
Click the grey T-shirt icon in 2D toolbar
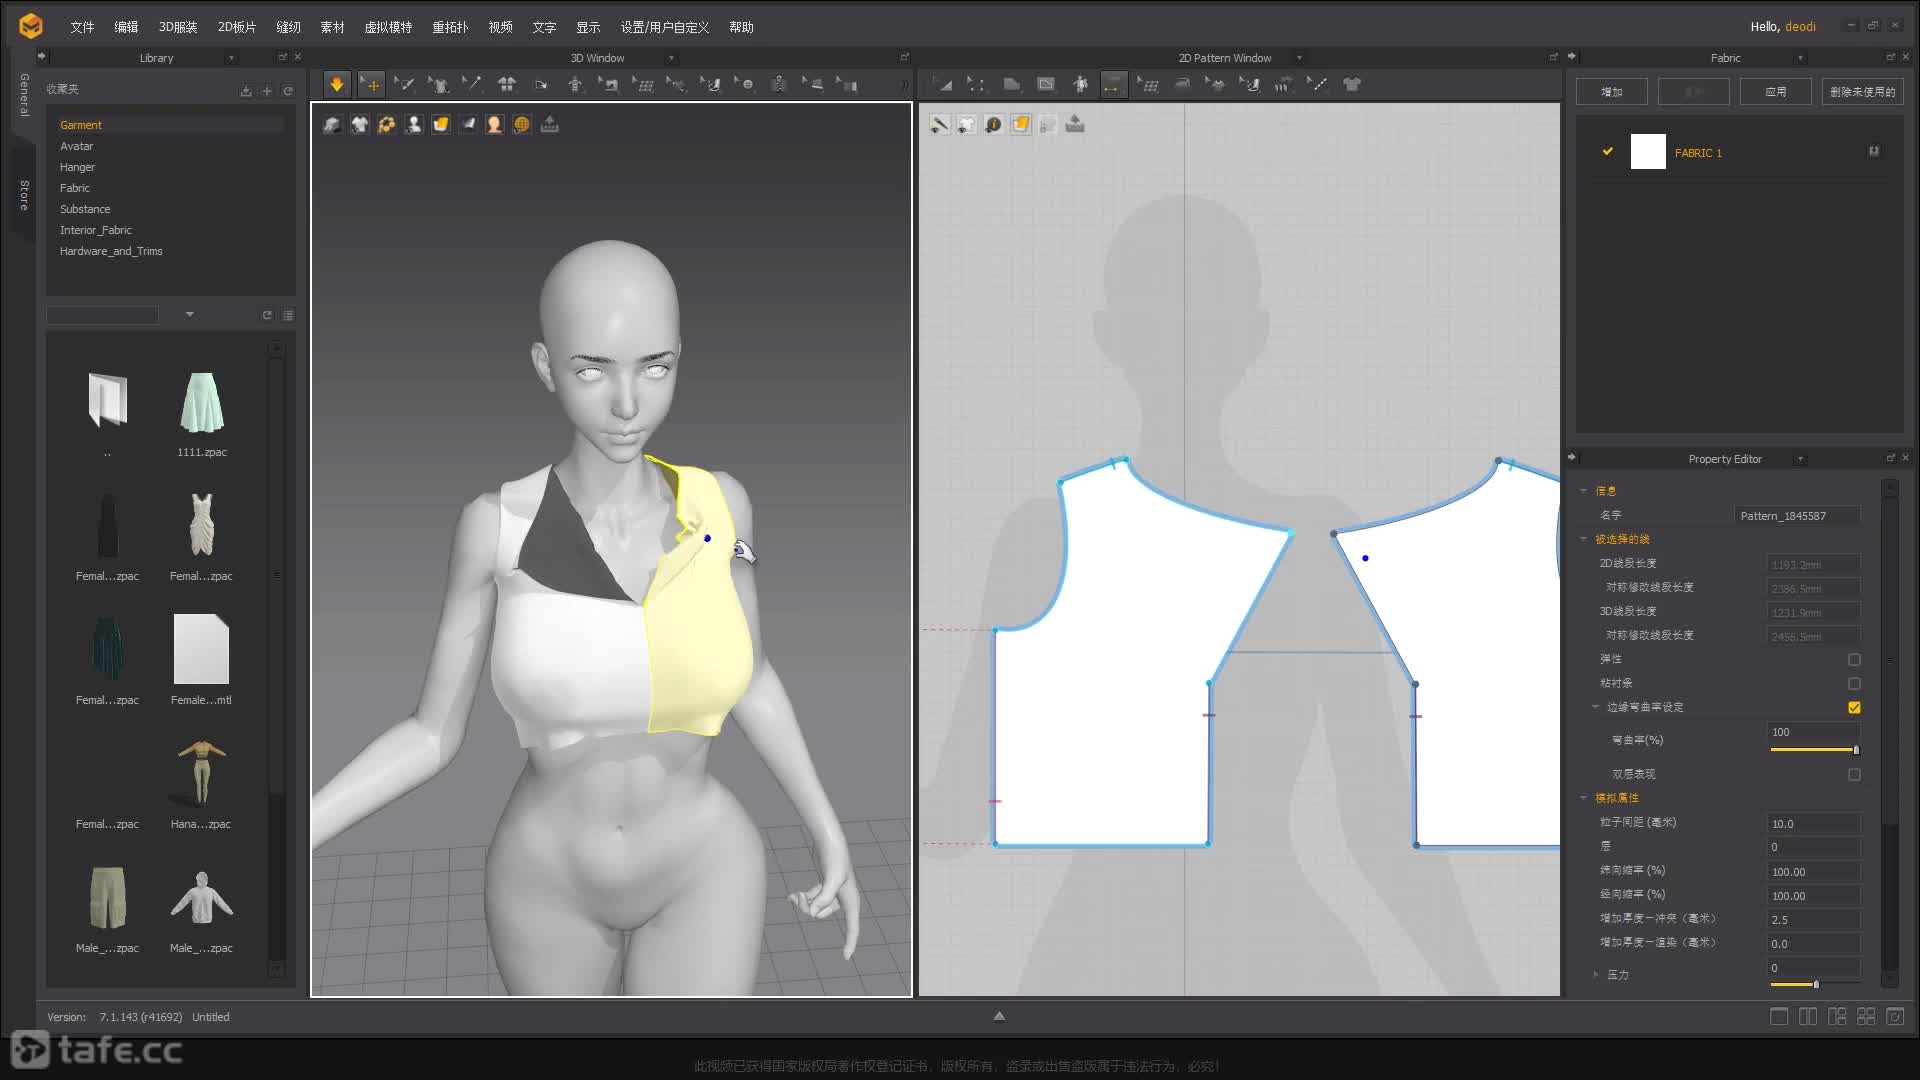pyautogui.click(x=1352, y=85)
